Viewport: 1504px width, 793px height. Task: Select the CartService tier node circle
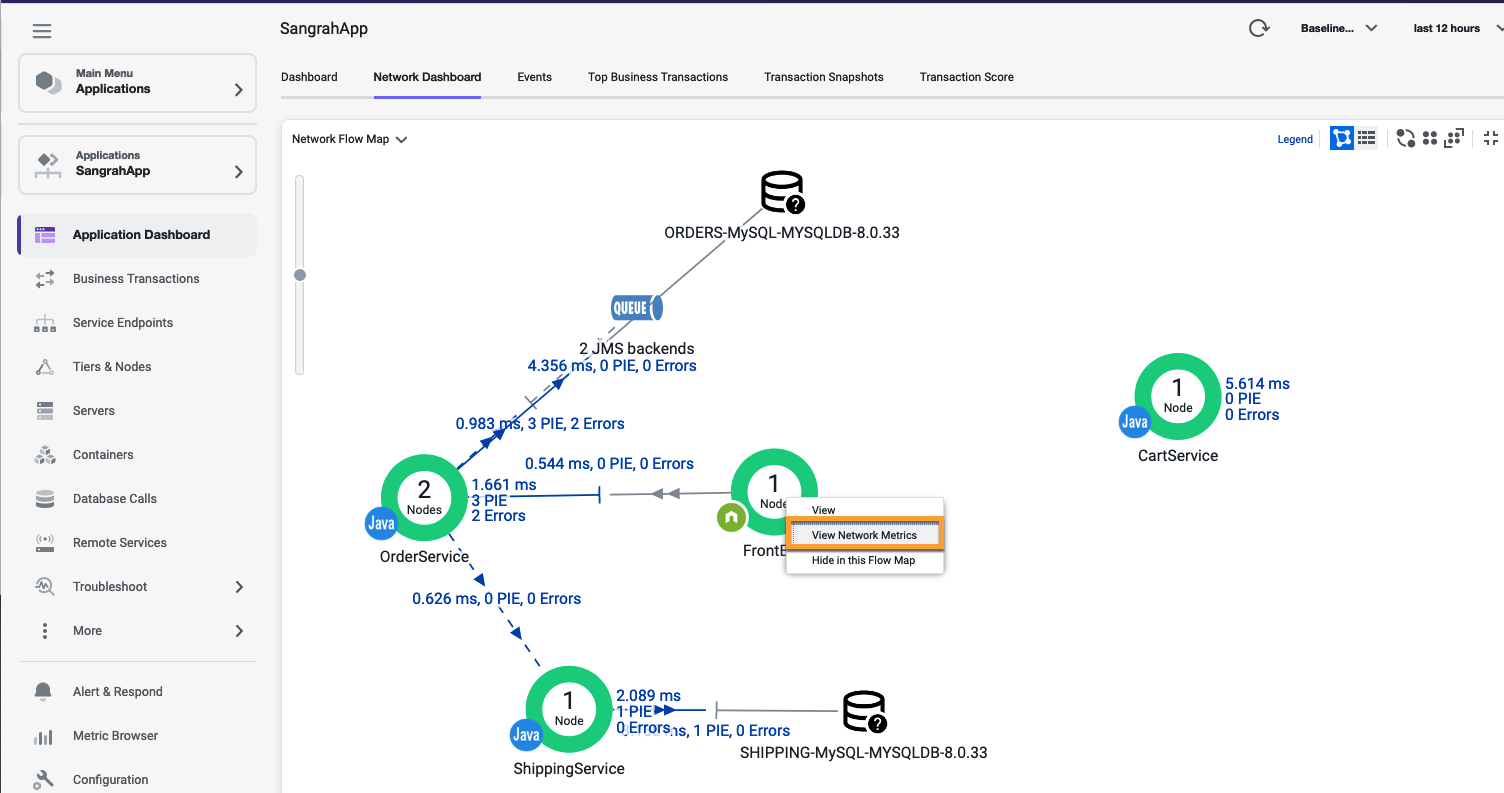click(1178, 395)
